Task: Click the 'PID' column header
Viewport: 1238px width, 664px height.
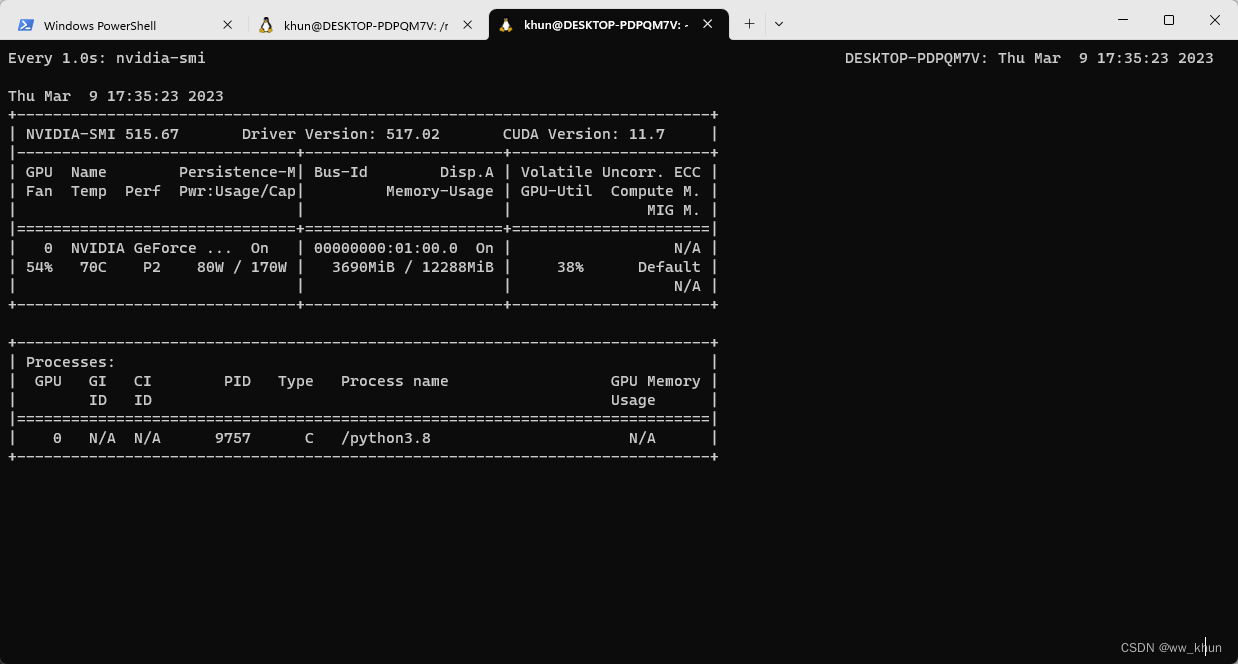Action: (x=238, y=381)
